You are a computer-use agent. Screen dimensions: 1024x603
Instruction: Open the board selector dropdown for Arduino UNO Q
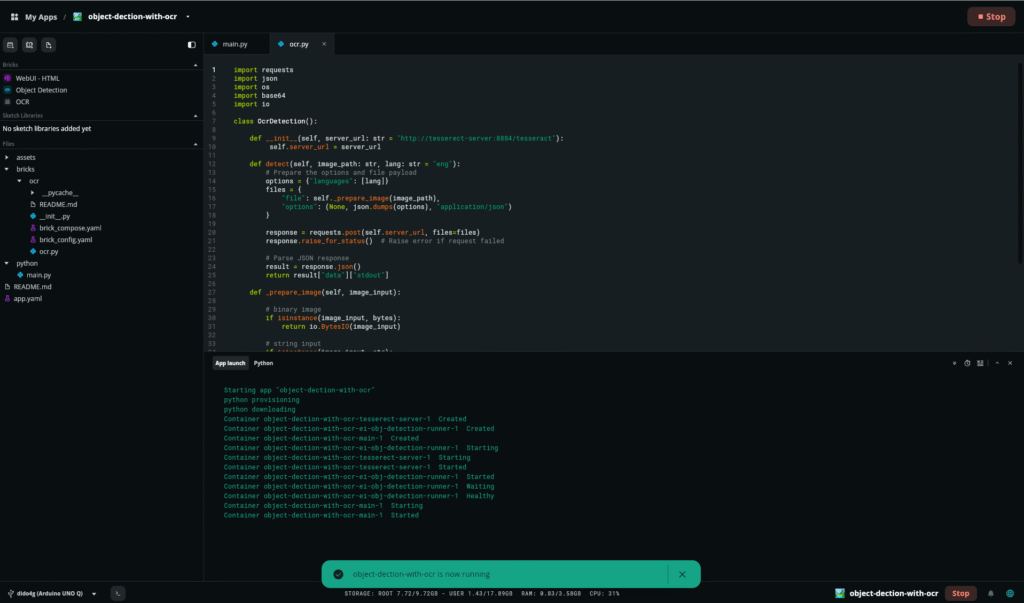(94, 593)
